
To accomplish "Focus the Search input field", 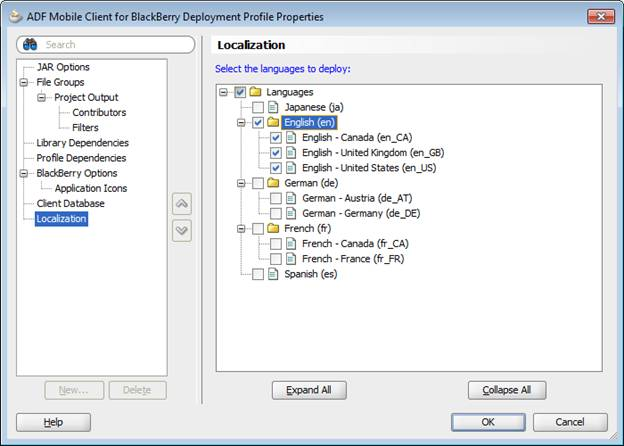I will [x=106, y=45].
